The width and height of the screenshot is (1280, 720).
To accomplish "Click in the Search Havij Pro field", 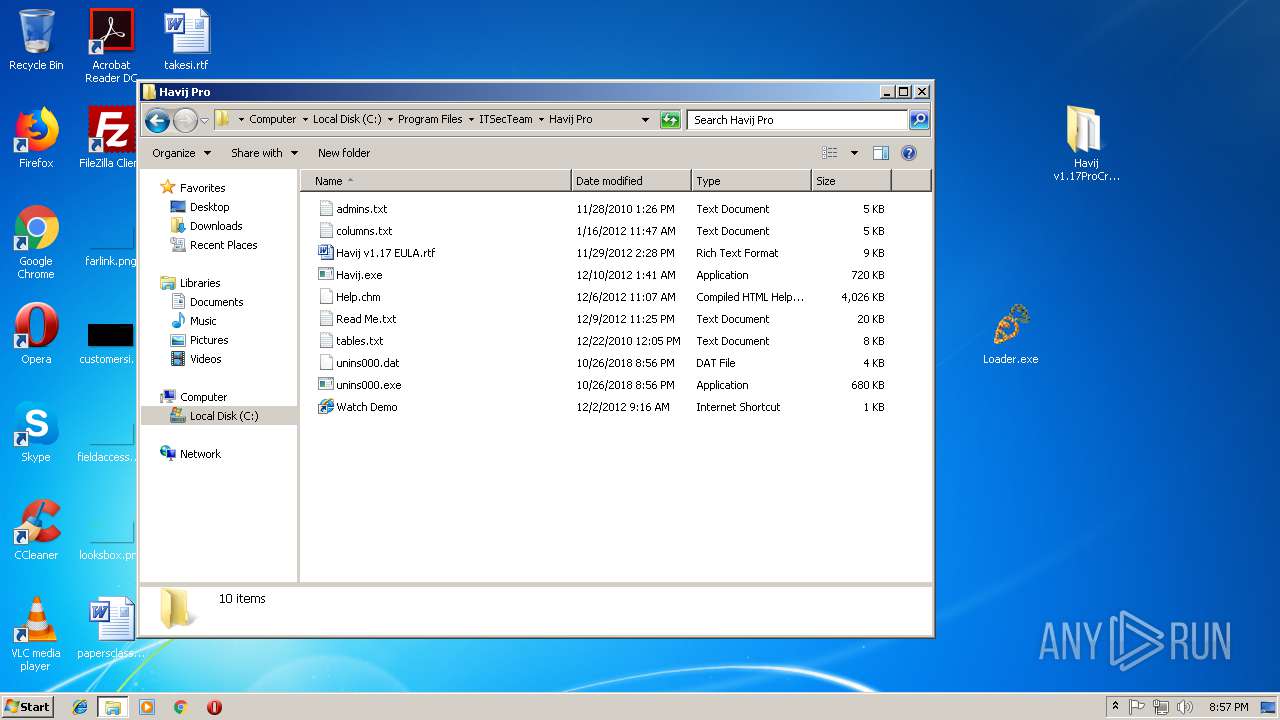I will (797, 120).
